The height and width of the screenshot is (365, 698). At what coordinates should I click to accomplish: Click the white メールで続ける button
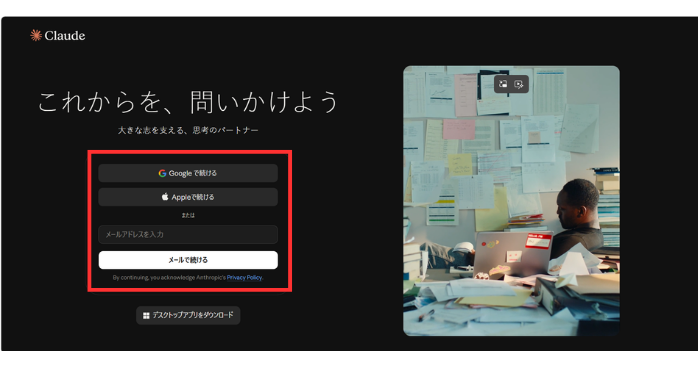(x=188, y=260)
